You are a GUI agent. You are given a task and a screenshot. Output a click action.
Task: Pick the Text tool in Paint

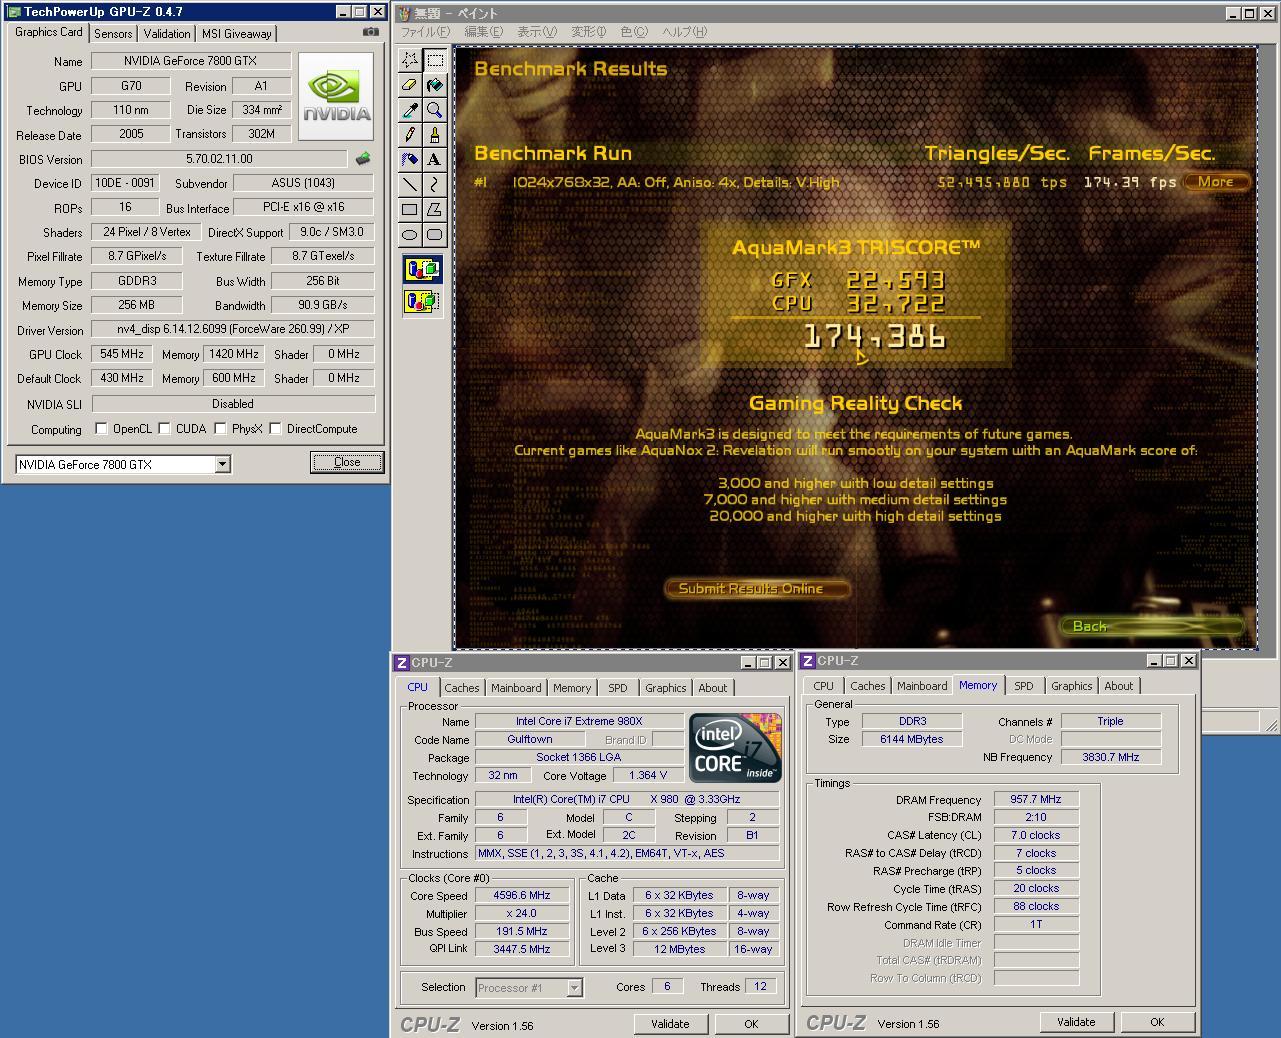(x=434, y=160)
